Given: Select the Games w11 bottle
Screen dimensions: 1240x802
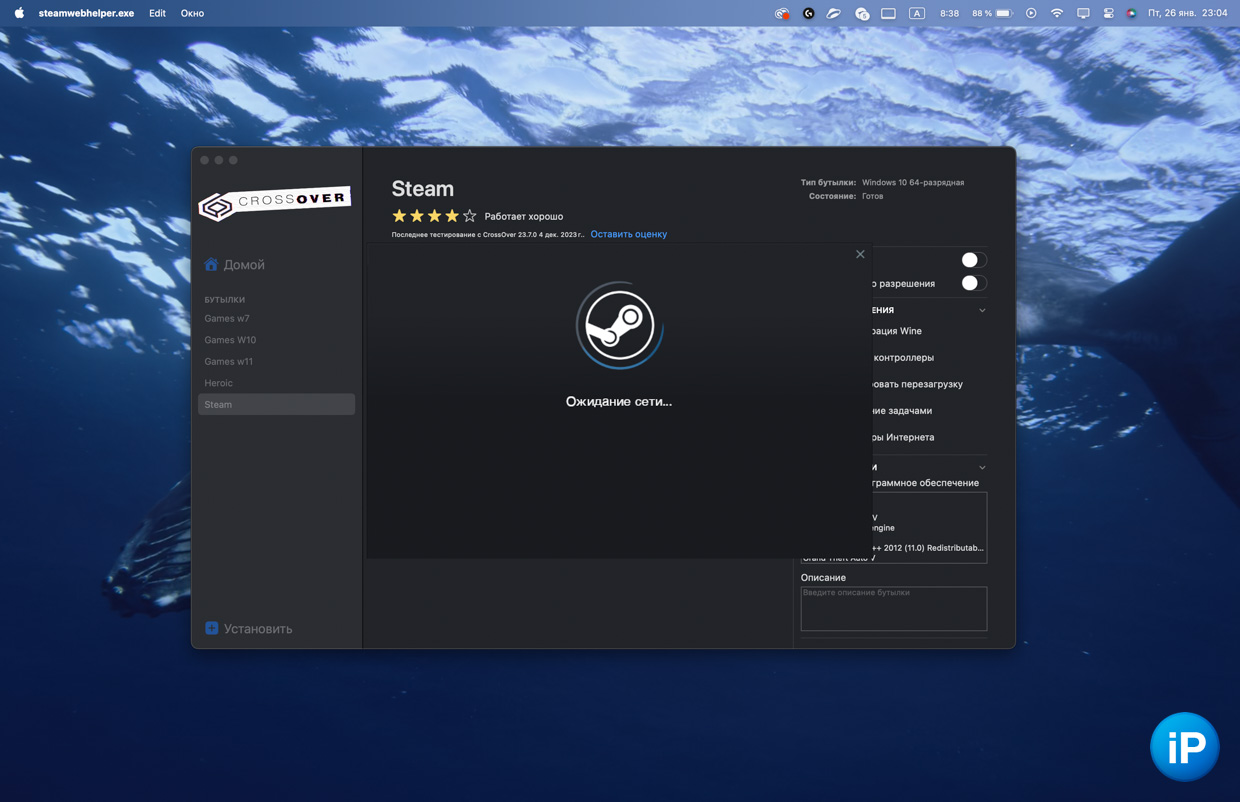Looking at the screenshot, I should pyautogui.click(x=276, y=361).
